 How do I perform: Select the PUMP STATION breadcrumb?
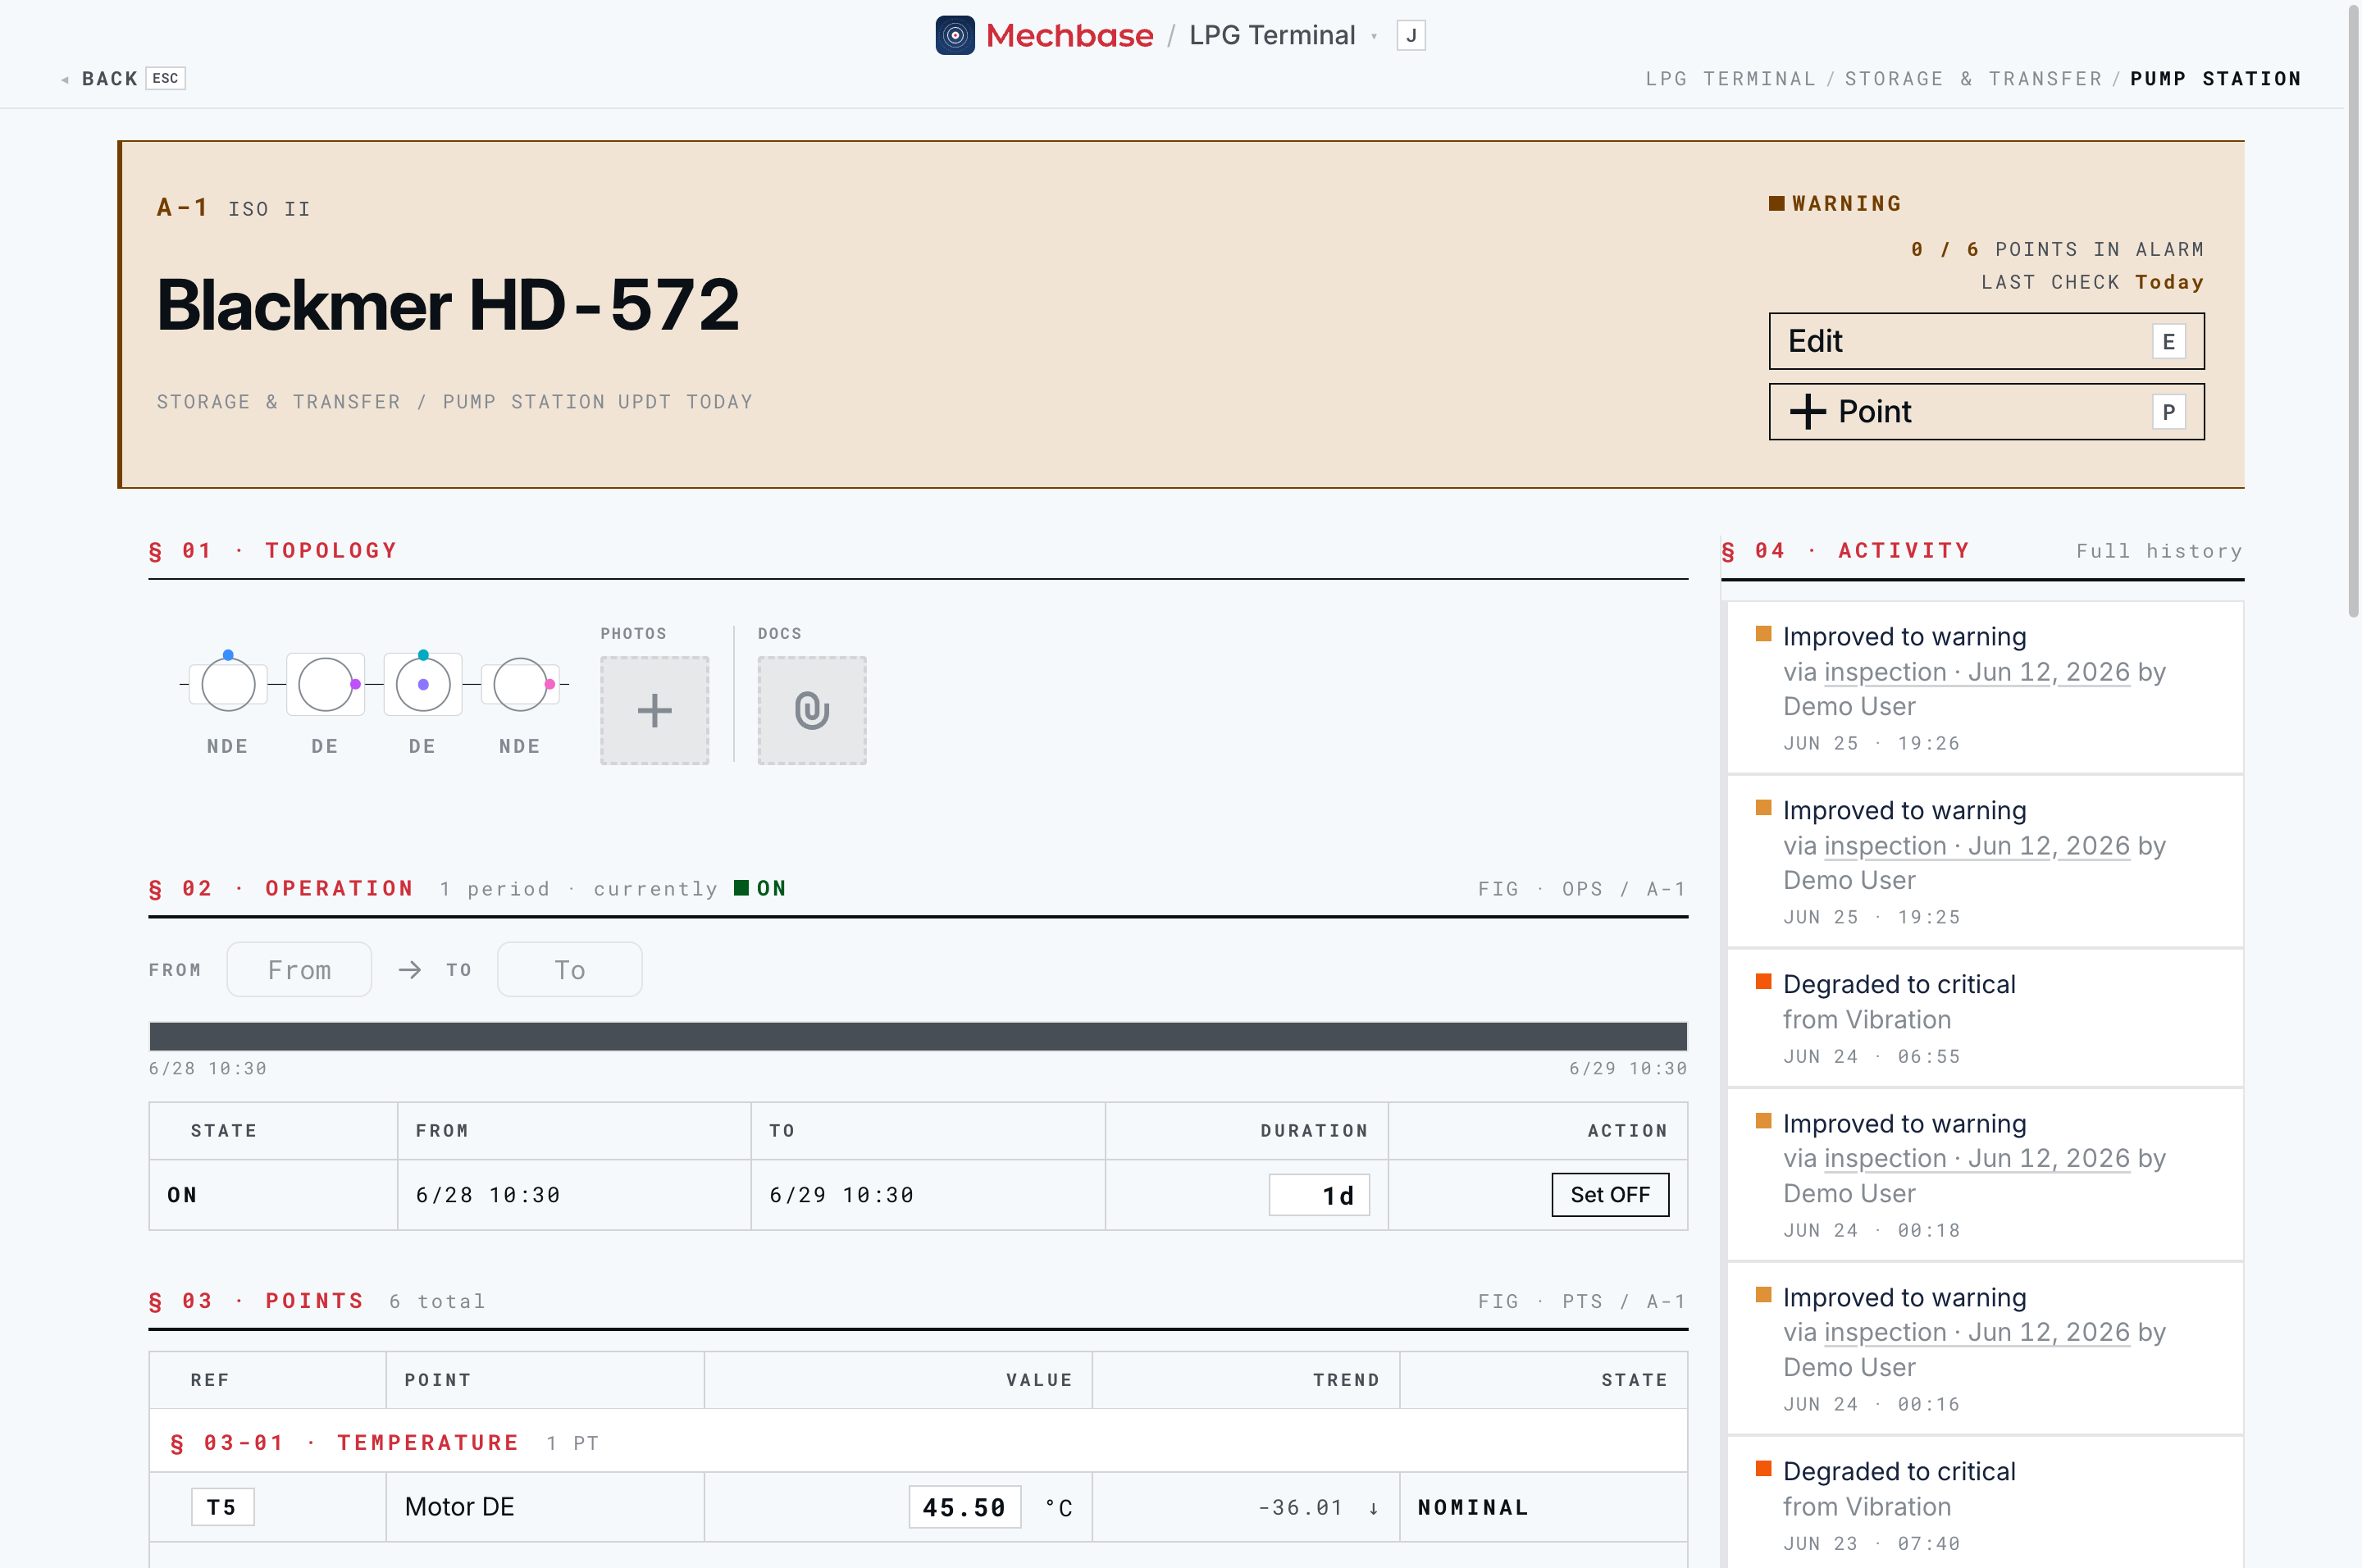click(x=2216, y=79)
